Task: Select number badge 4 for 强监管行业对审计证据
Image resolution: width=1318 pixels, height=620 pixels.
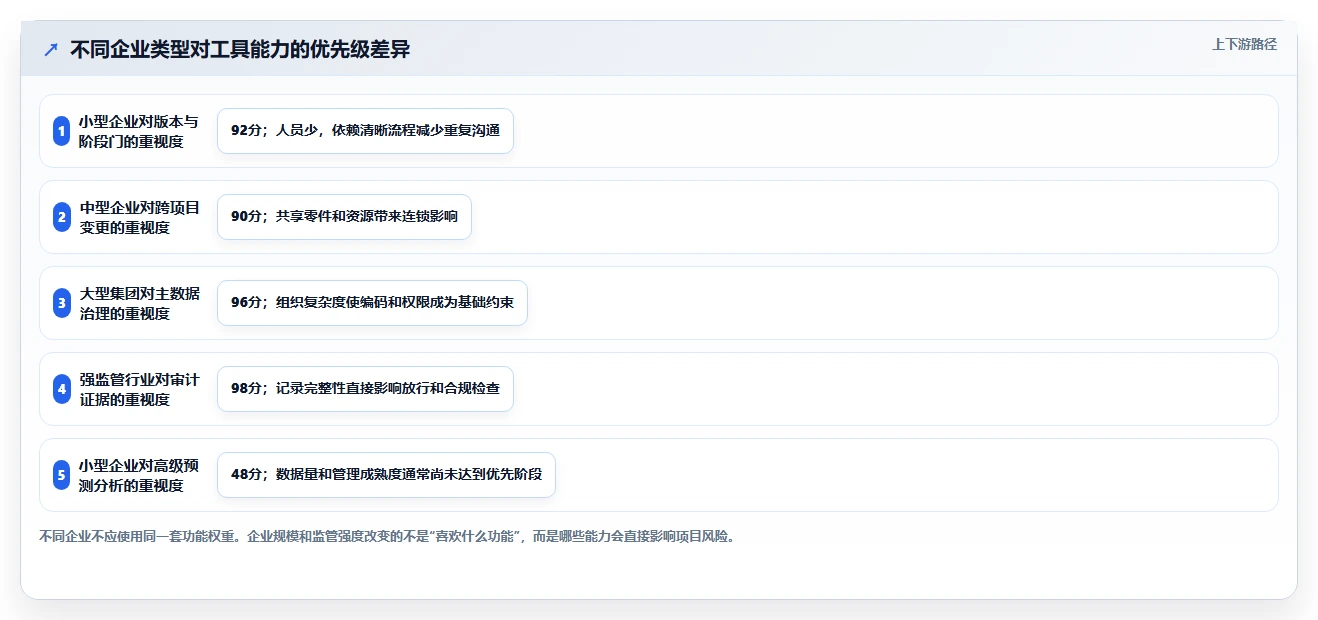Action: click(x=61, y=389)
